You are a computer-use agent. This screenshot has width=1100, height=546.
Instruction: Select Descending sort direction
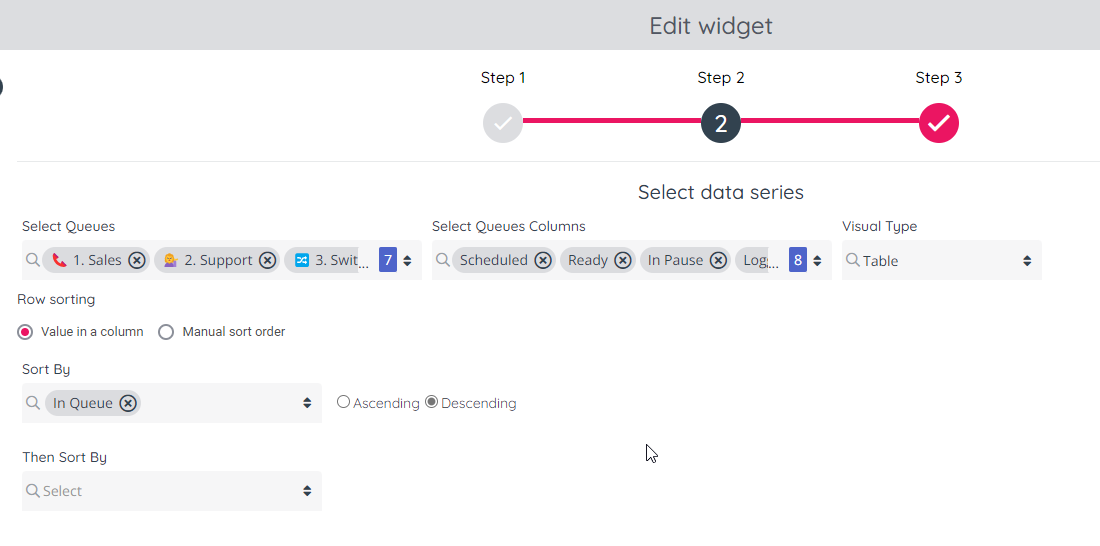coord(432,402)
